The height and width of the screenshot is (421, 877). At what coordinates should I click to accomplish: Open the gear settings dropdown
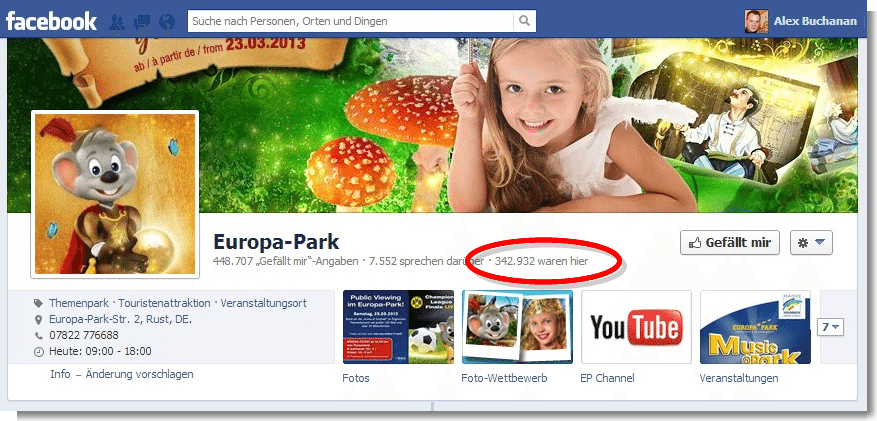click(x=811, y=243)
